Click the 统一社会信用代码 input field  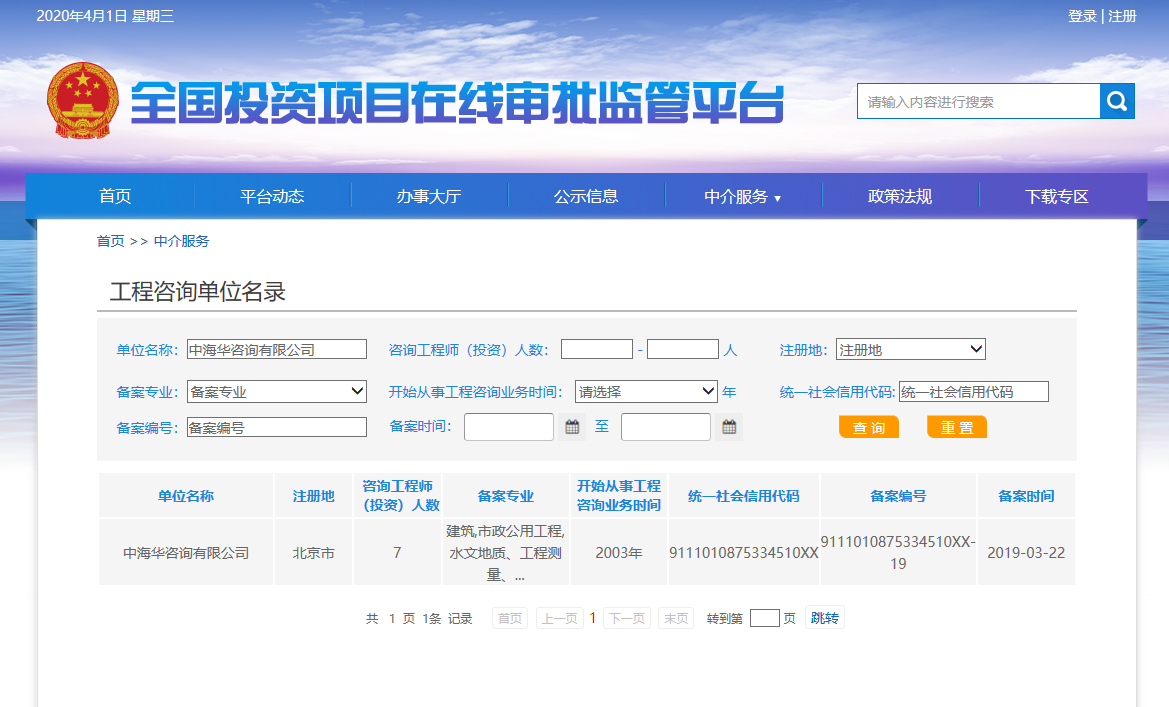coord(973,391)
